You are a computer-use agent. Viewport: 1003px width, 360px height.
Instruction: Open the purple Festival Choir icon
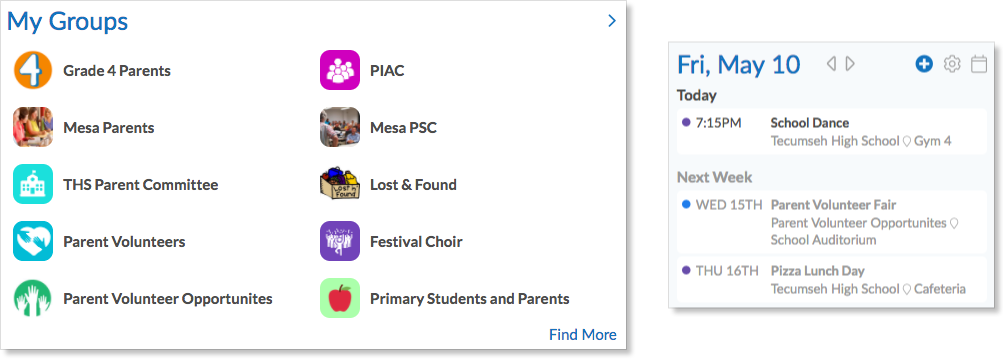pos(340,241)
